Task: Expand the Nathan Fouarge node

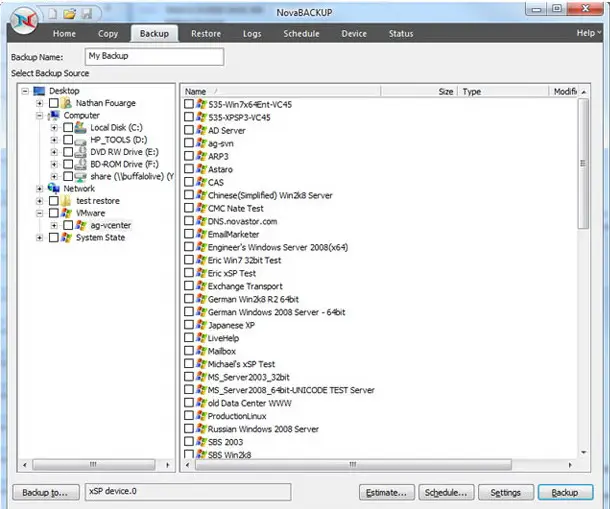Action: 39,103
